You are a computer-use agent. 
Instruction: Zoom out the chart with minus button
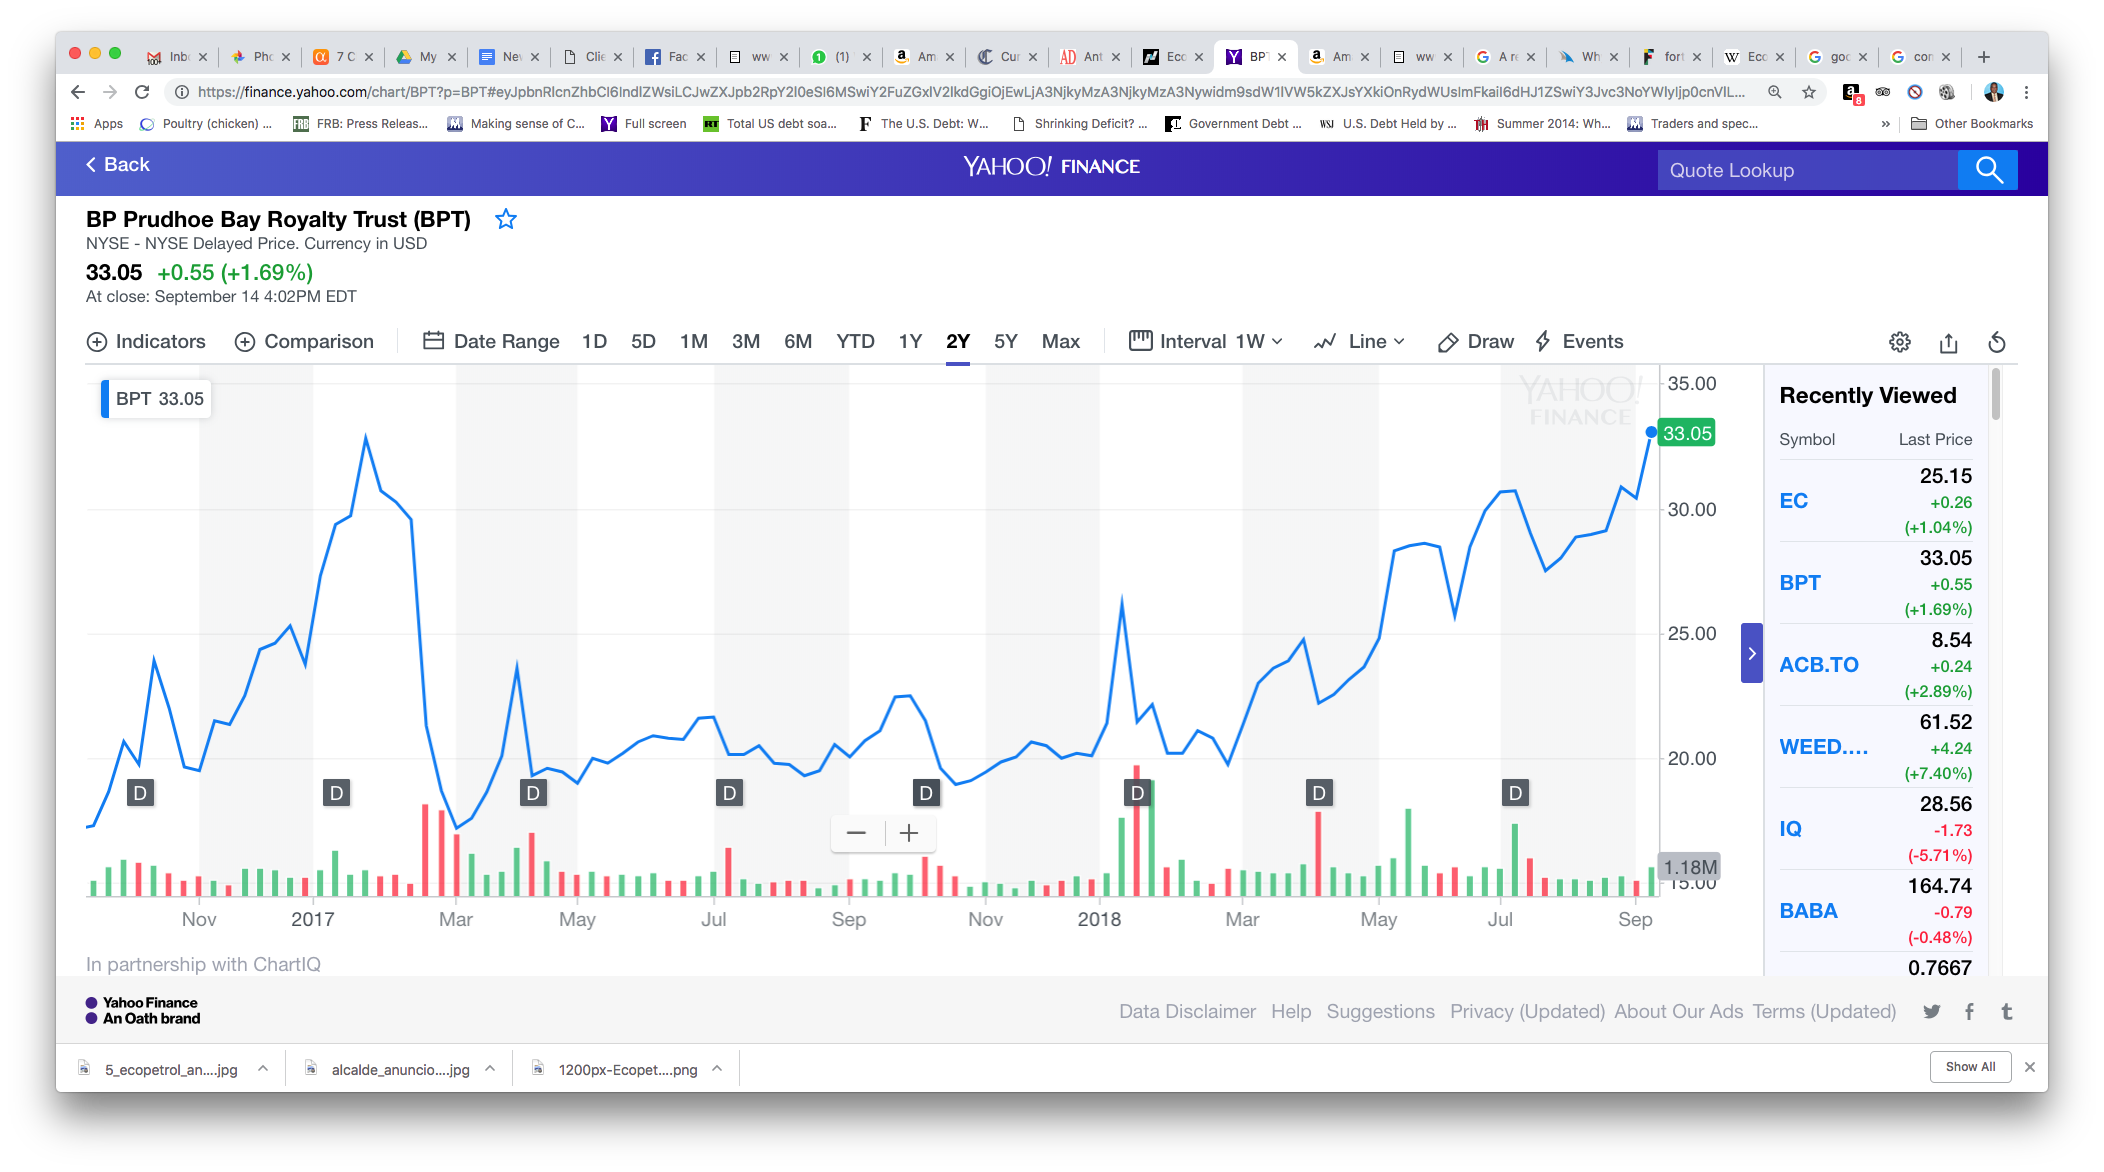[856, 833]
